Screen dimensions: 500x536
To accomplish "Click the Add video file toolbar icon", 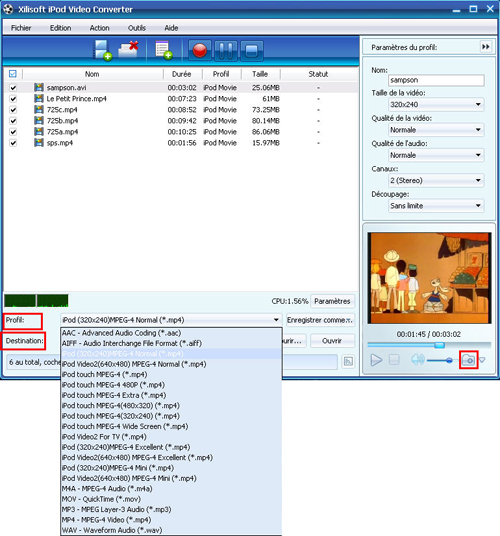I will tap(103, 51).
